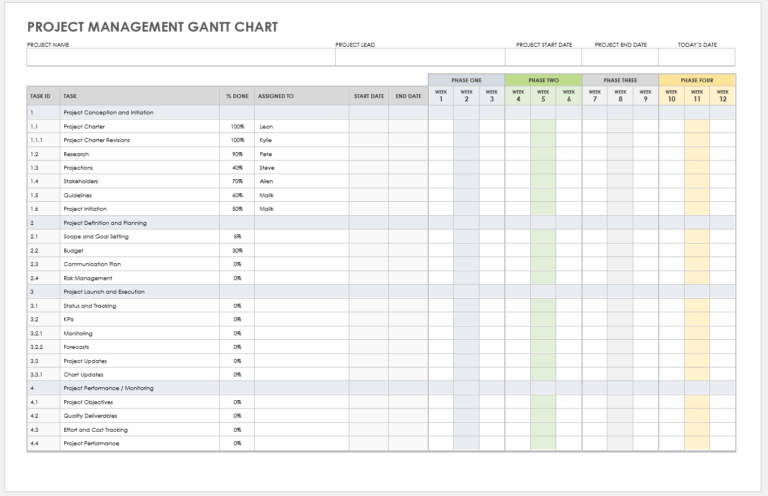The image size is (768, 496).
Task: Click the 90% done cell for Research
Action: pos(237,154)
